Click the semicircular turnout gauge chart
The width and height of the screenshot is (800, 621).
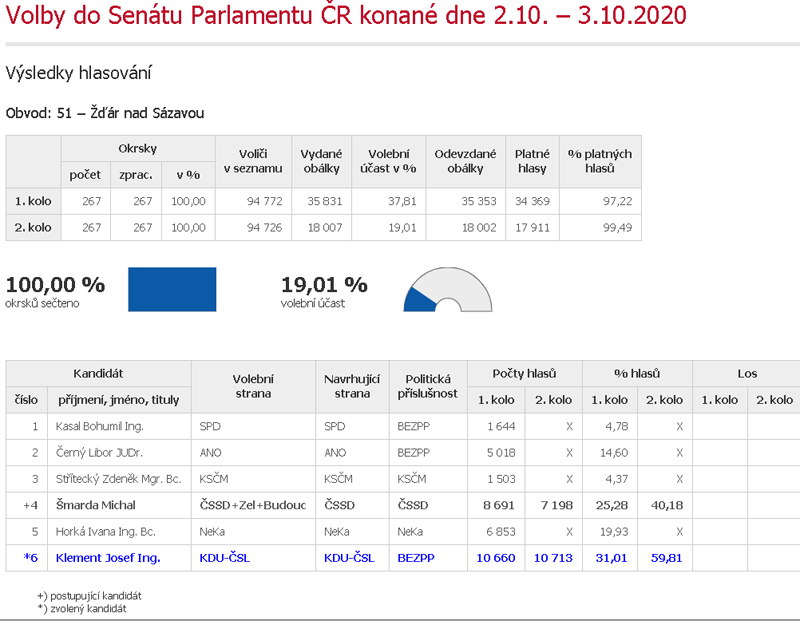point(448,289)
